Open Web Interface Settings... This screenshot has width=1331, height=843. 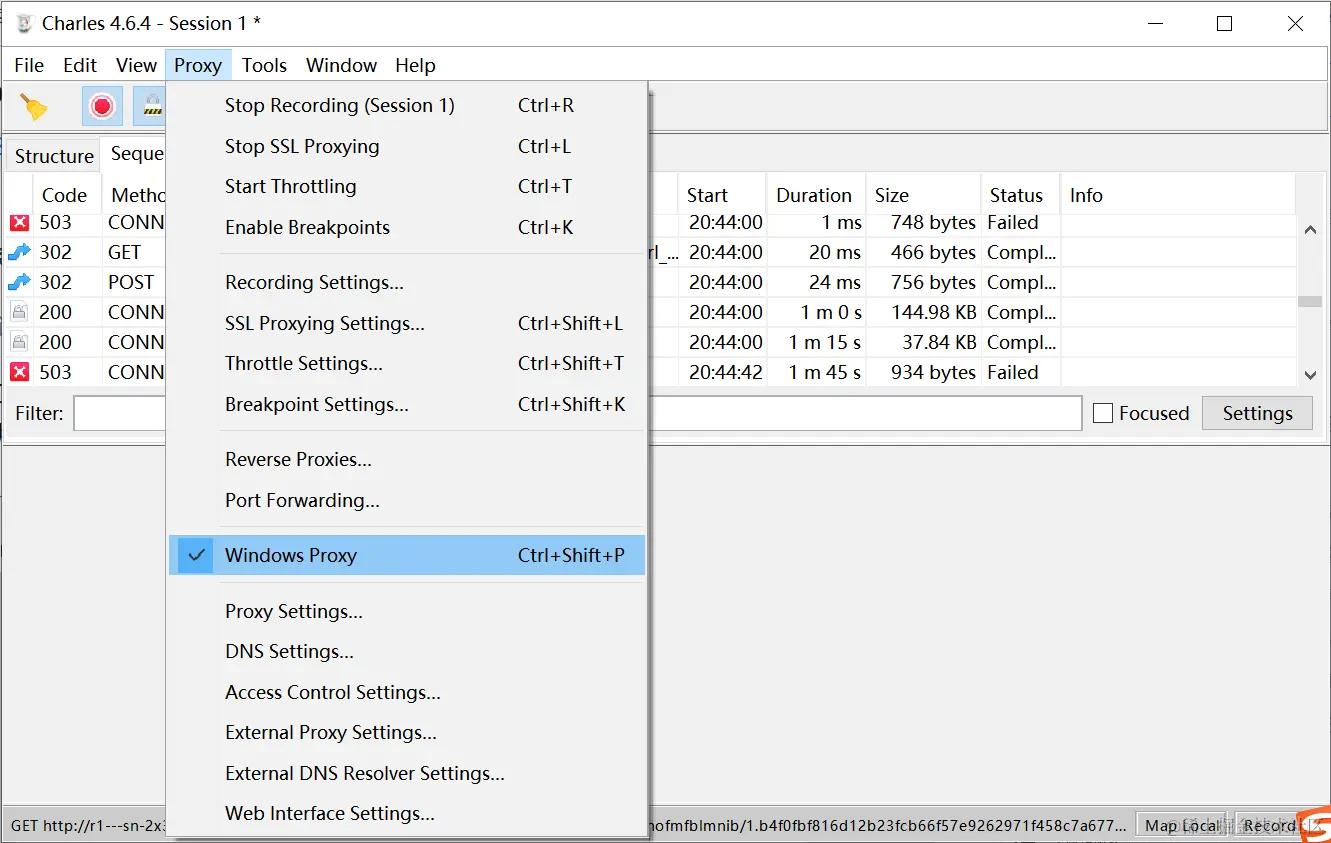[407, 813]
